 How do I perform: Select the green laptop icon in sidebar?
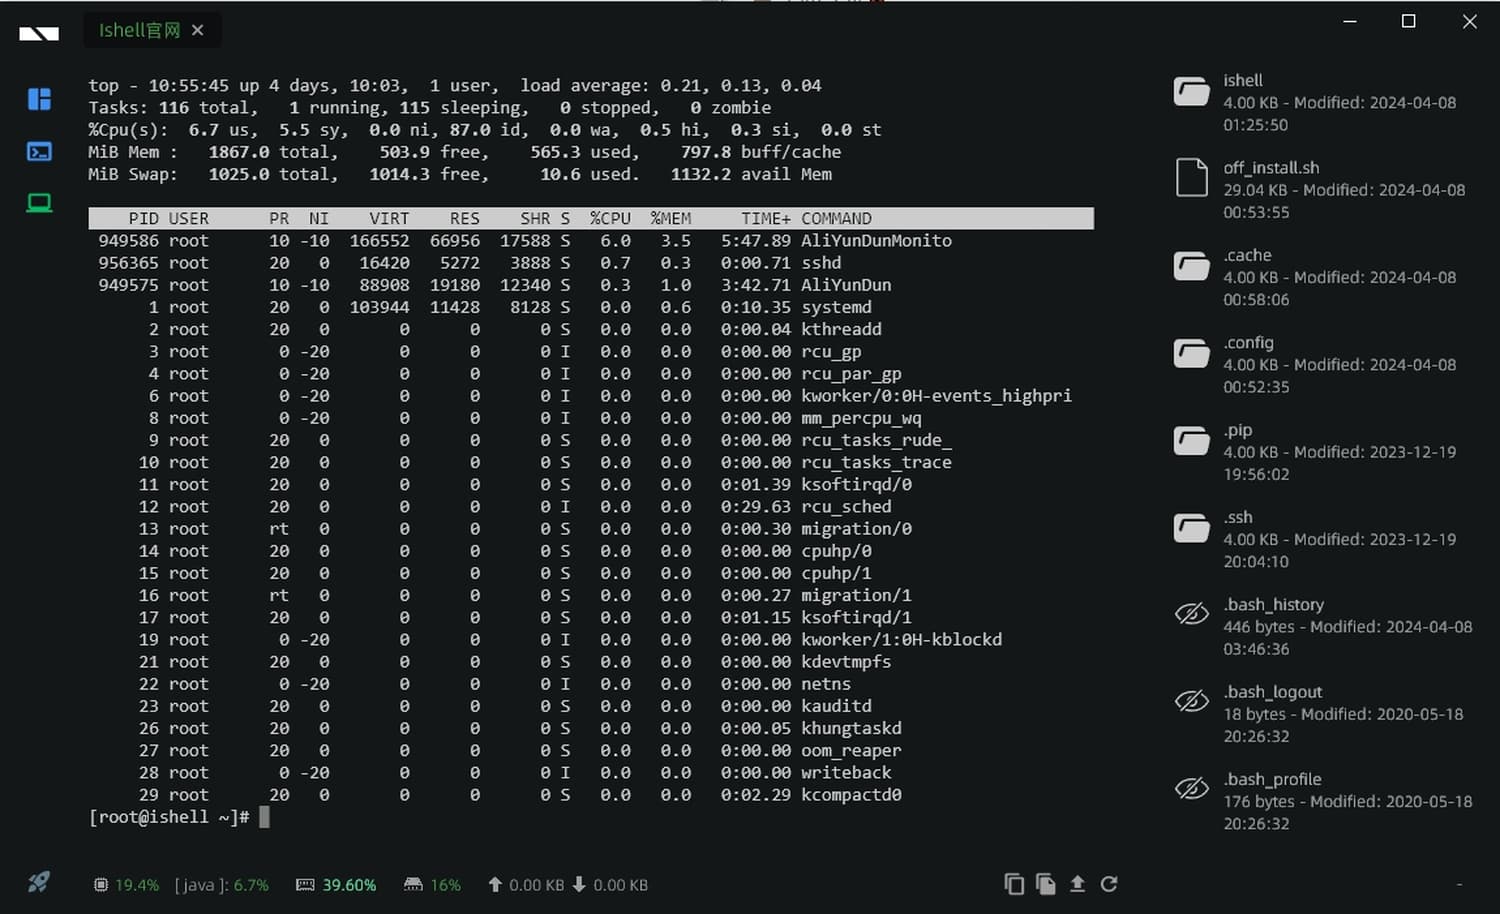39,204
